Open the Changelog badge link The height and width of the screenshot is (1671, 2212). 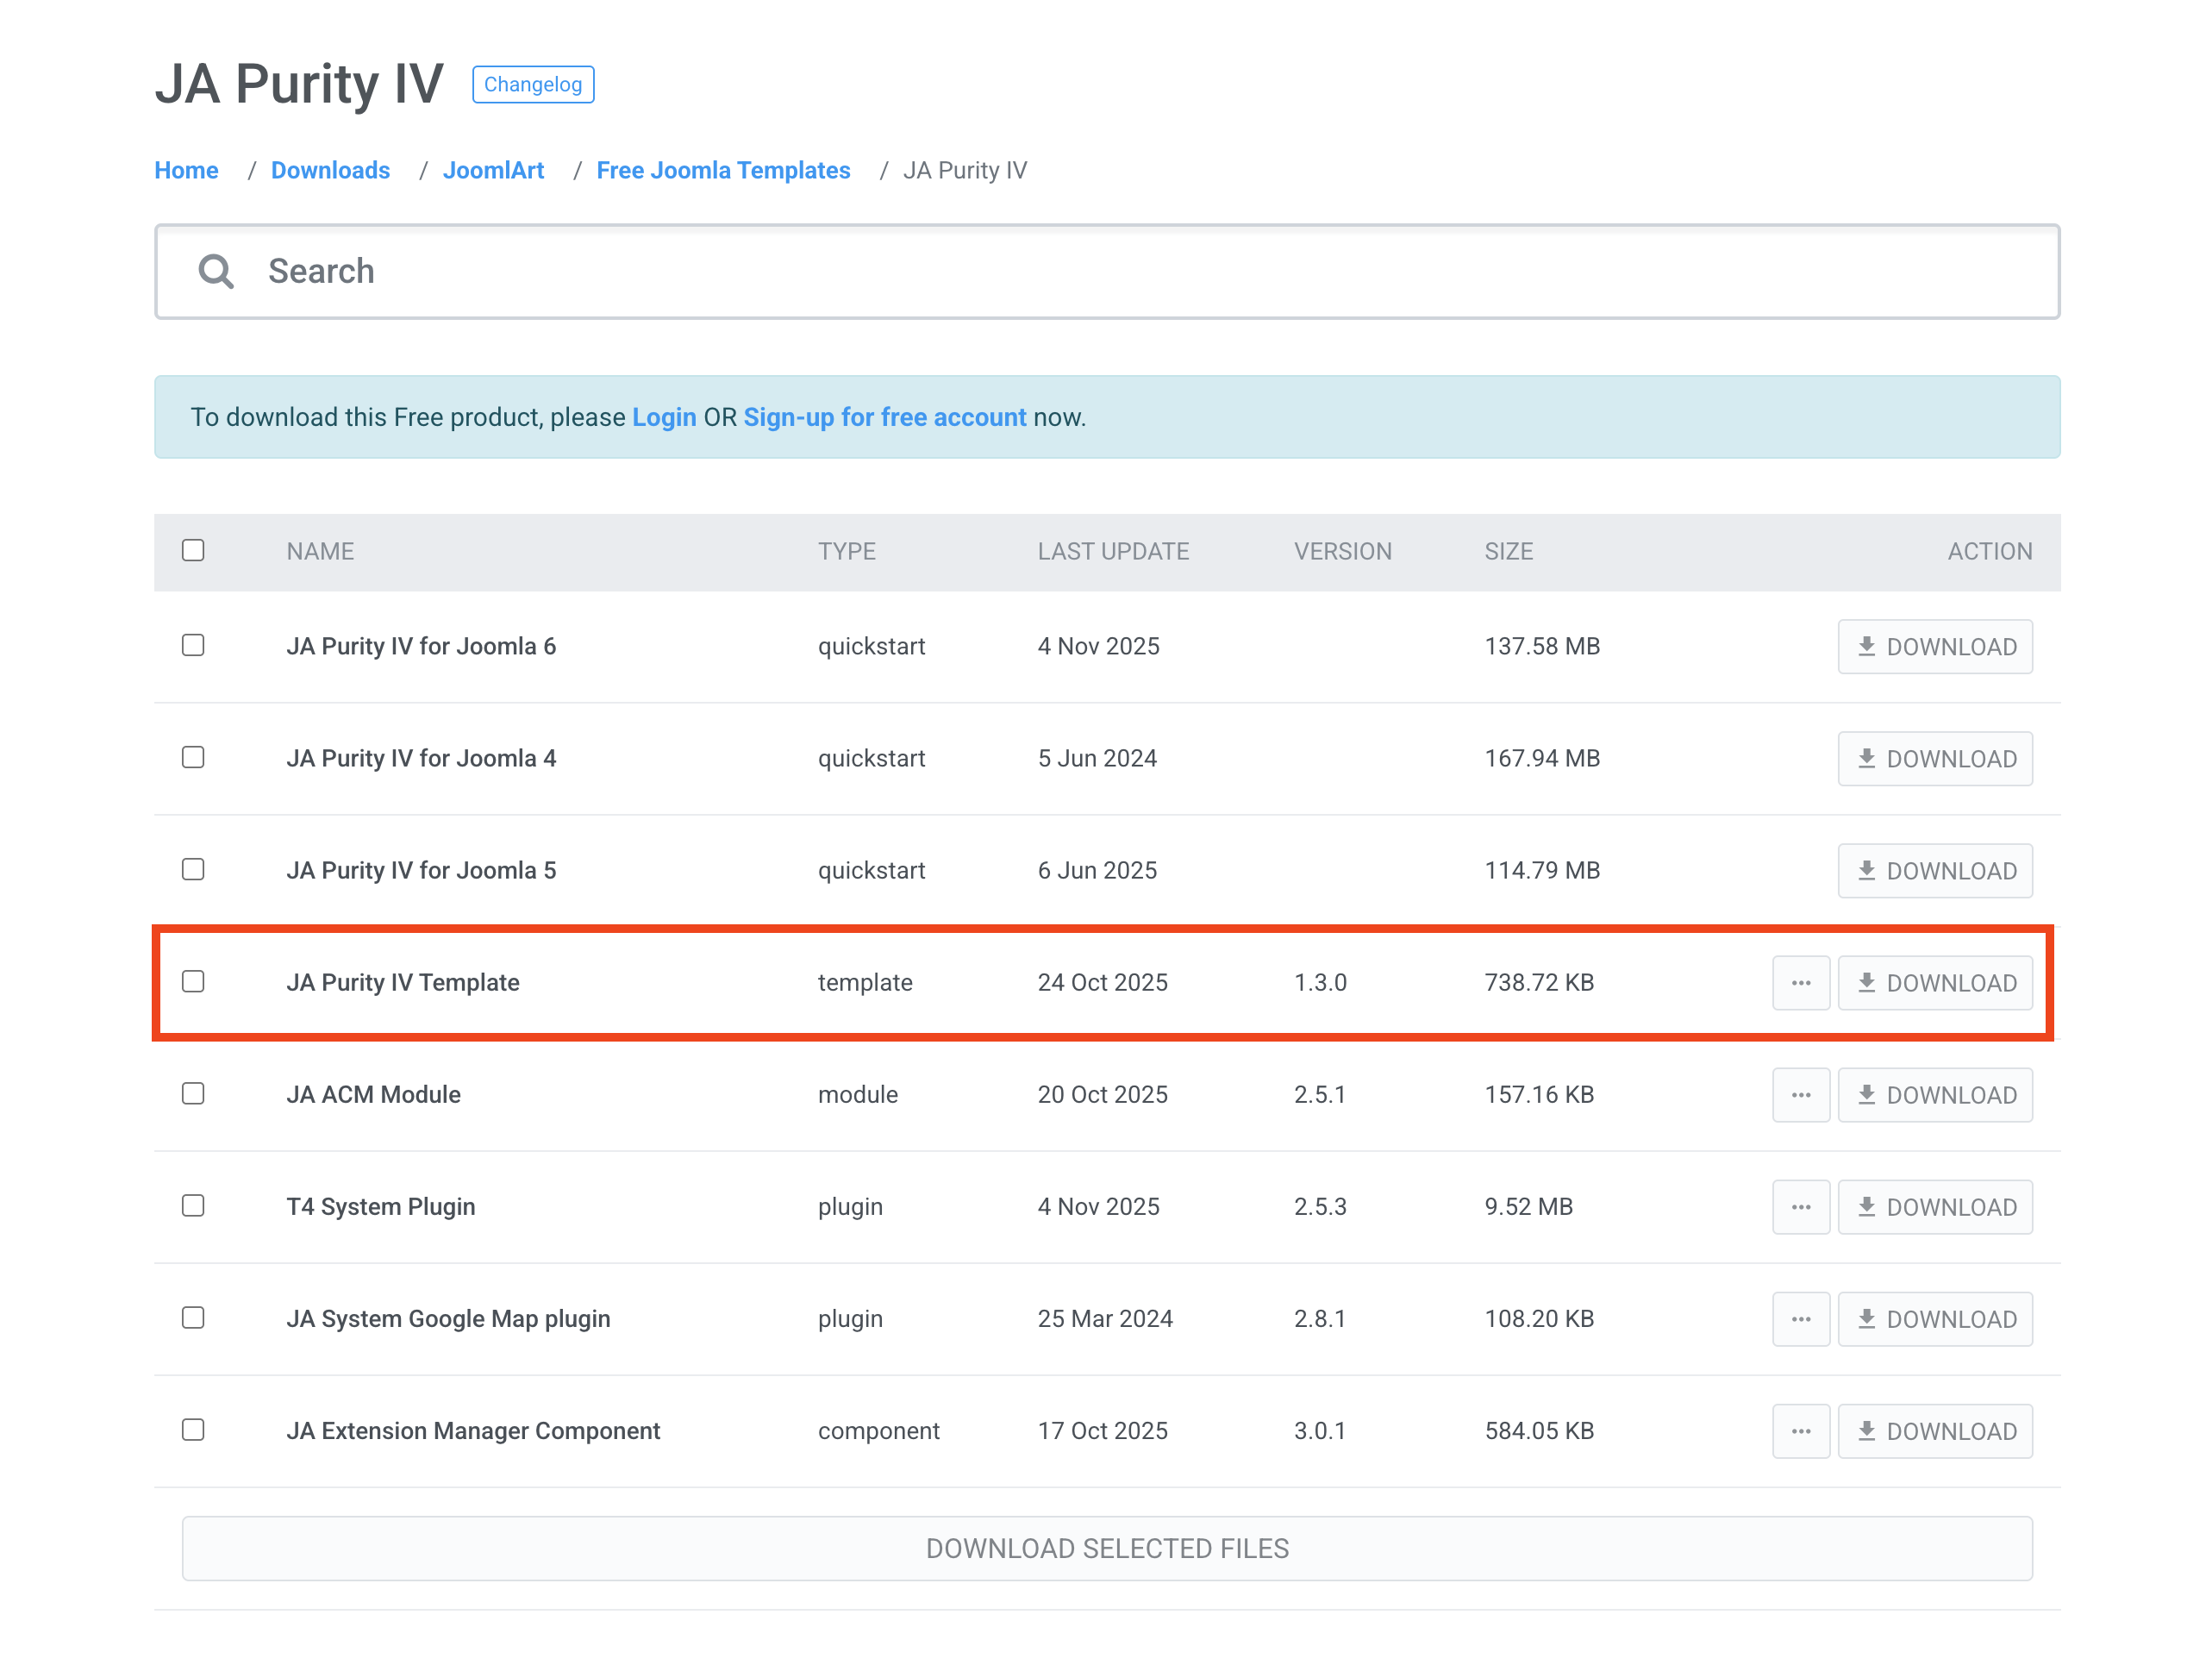pos(532,84)
